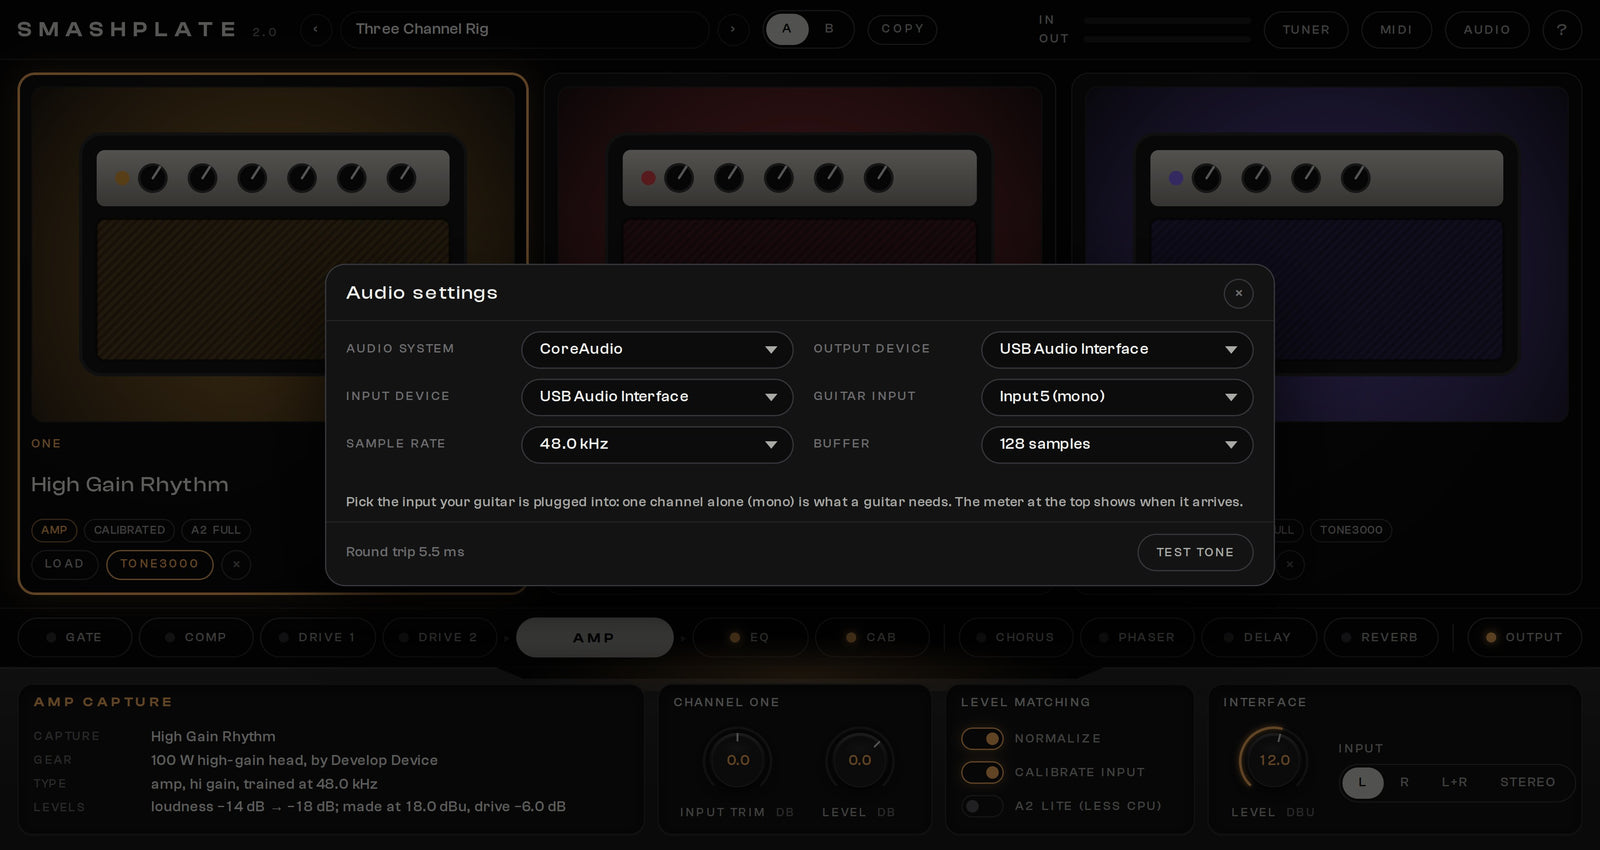Toggle the Normalize switch
The width and height of the screenshot is (1600, 850).
[x=982, y=738]
